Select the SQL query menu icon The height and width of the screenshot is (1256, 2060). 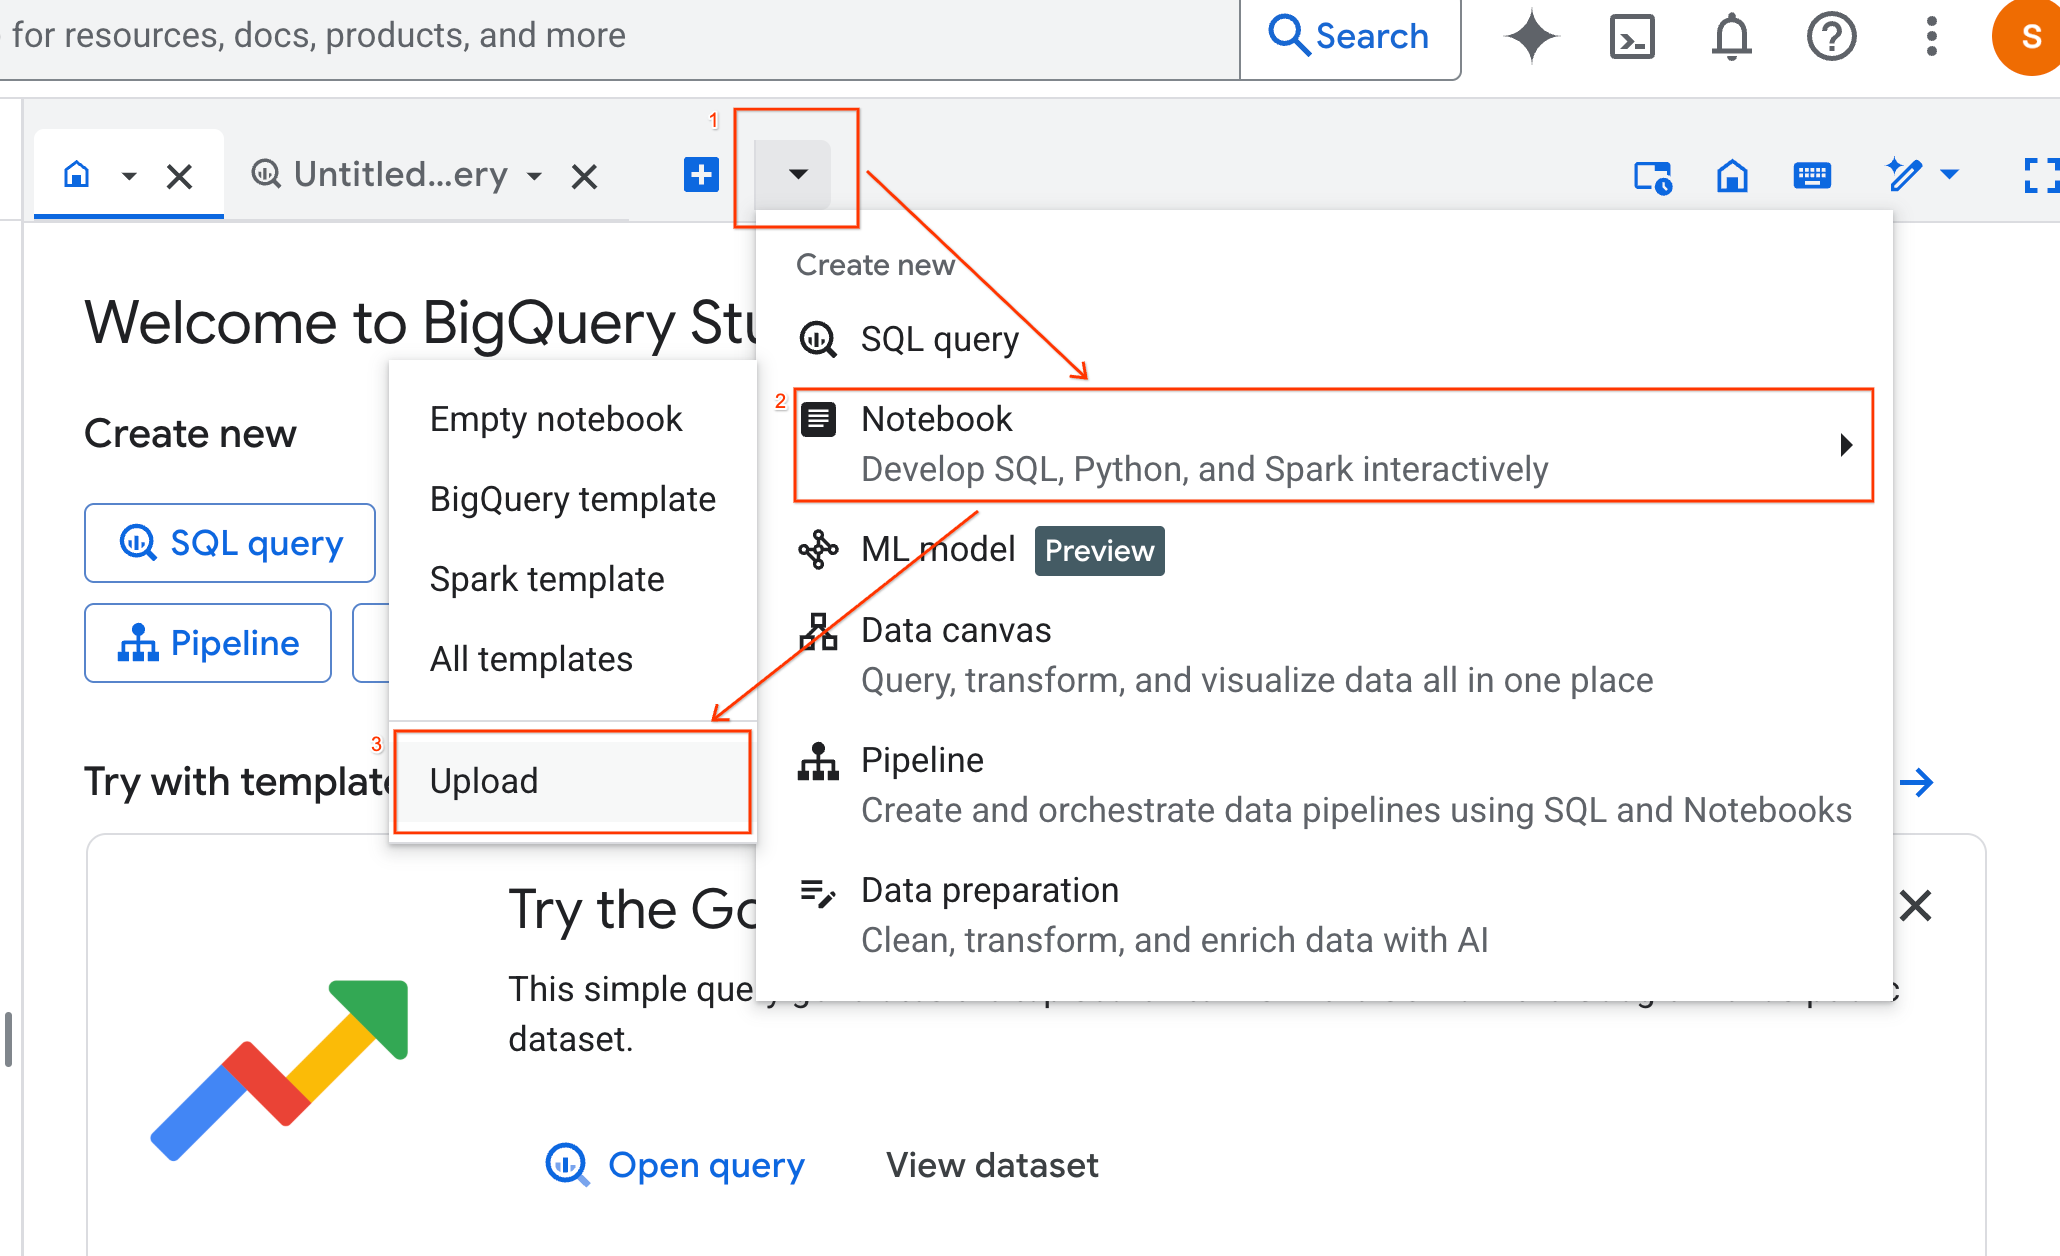coord(818,339)
